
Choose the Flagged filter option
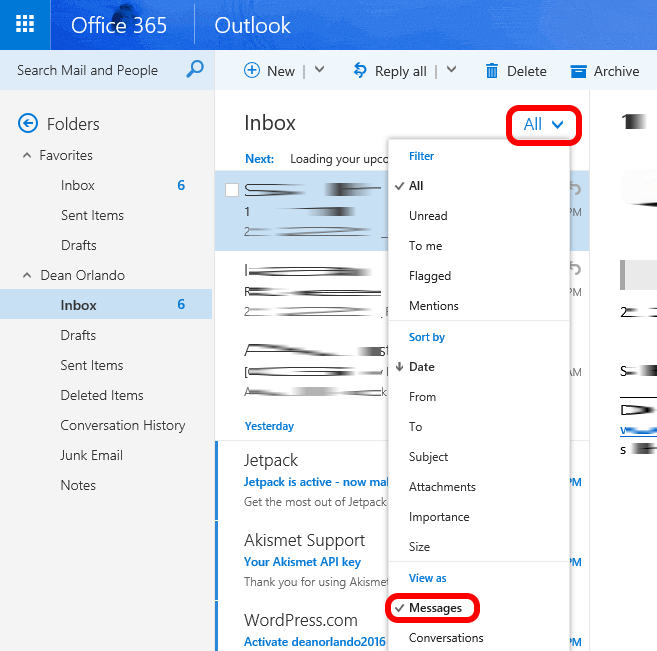pyautogui.click(x=430, y=276)
